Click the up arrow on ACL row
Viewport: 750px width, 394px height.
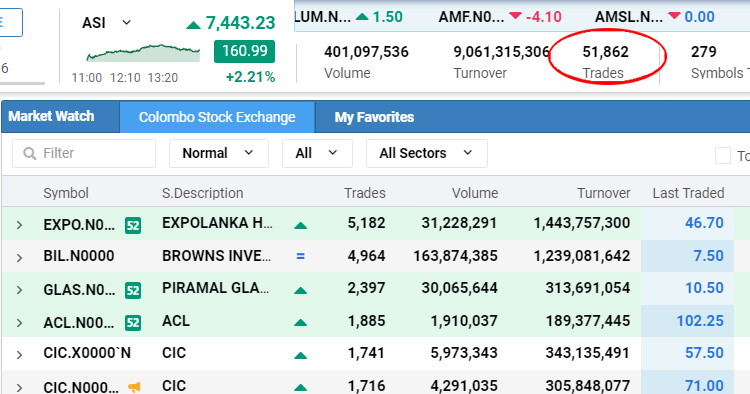point(300,323)
